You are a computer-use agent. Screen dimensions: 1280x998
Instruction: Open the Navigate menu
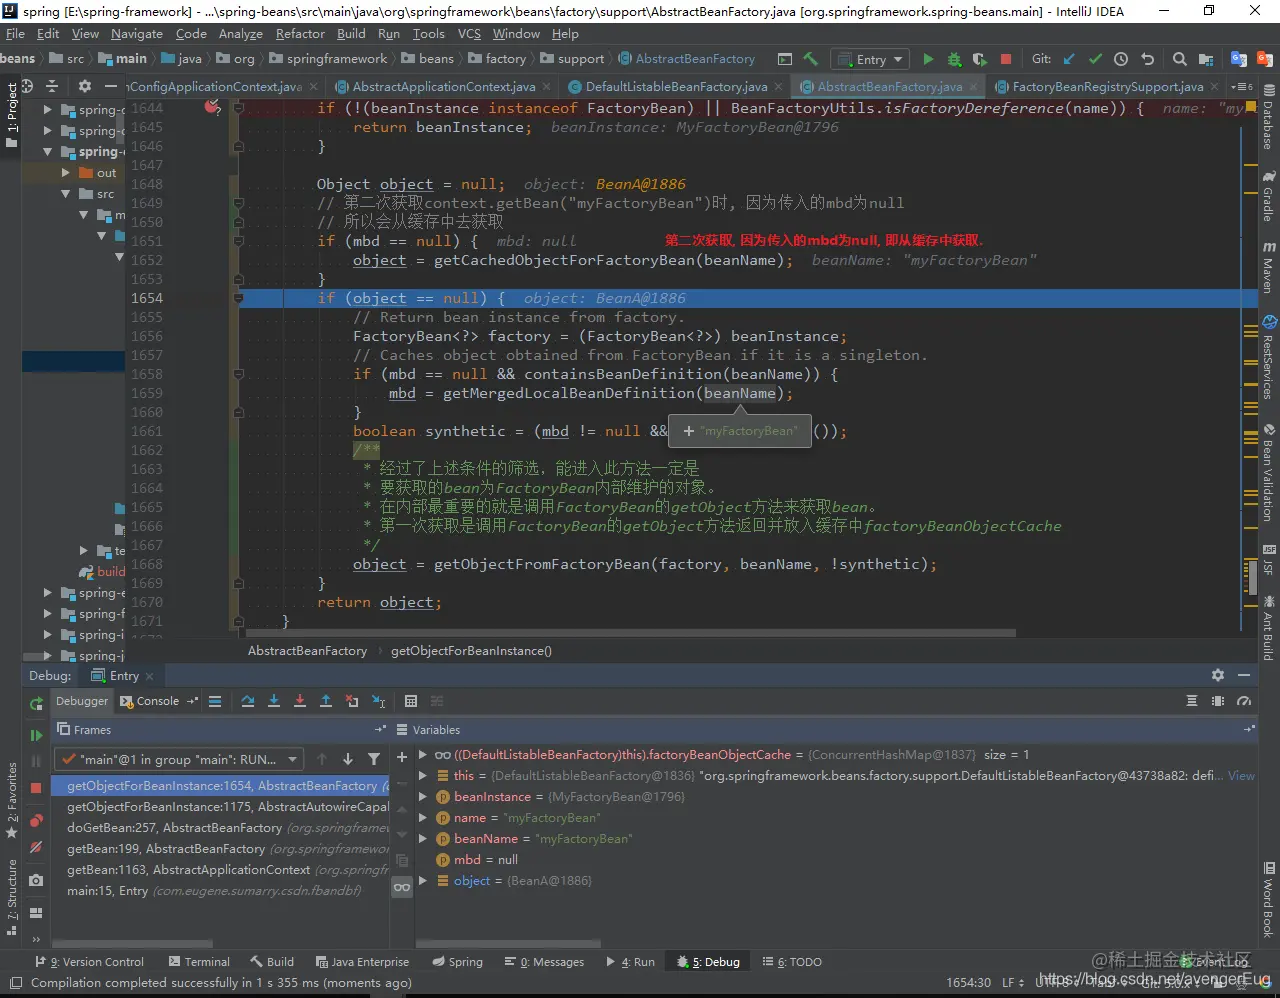tap(137, 33)
